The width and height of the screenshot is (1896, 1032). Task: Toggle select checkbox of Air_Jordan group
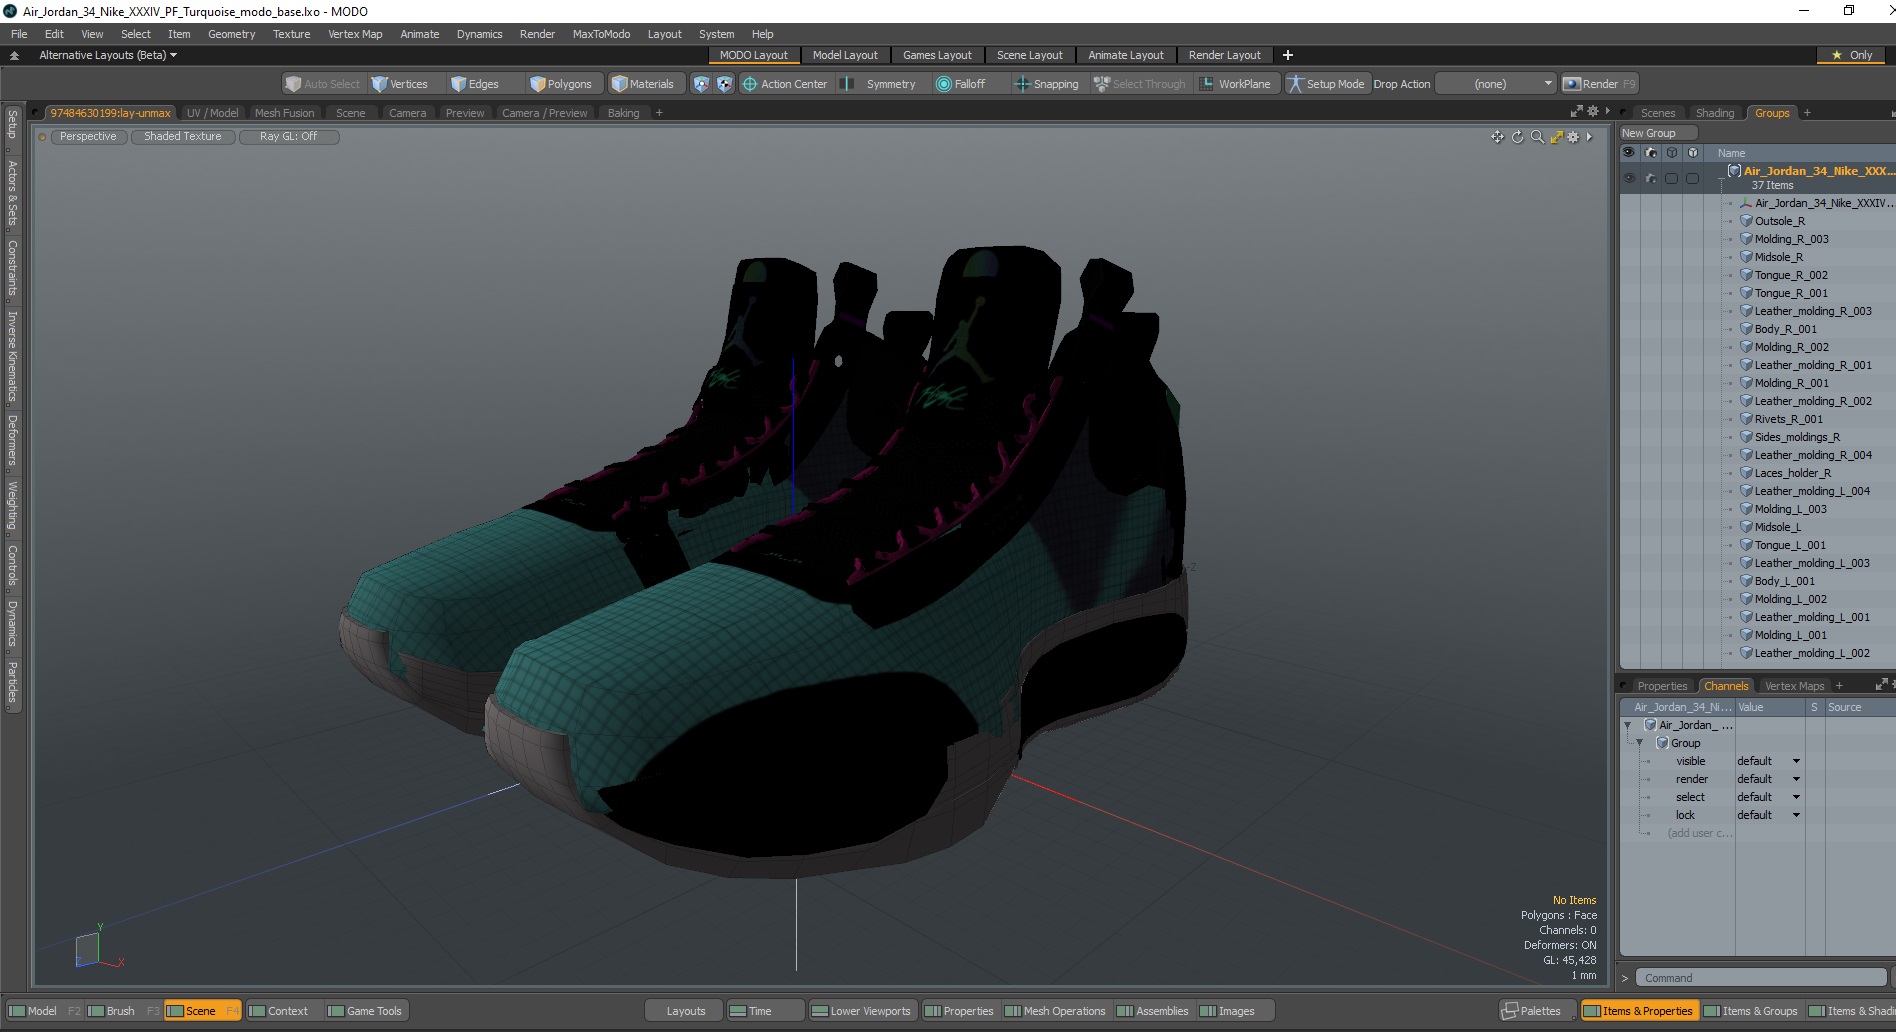(1672, 178)
